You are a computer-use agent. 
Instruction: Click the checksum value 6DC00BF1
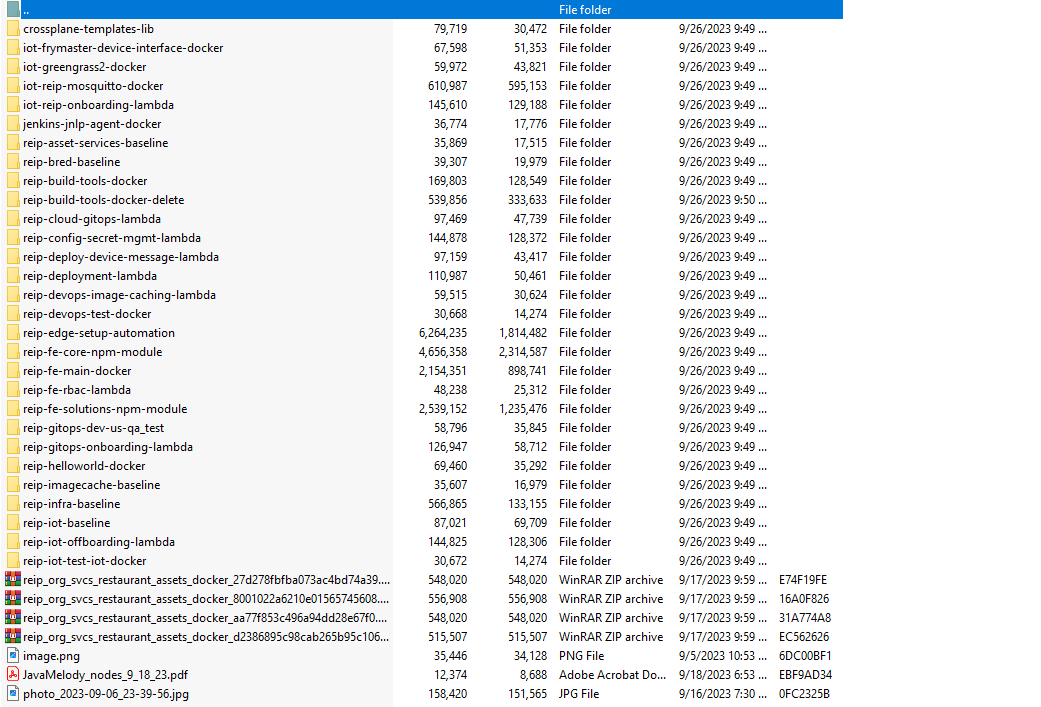pyautogui.click(x=805, y=656)
